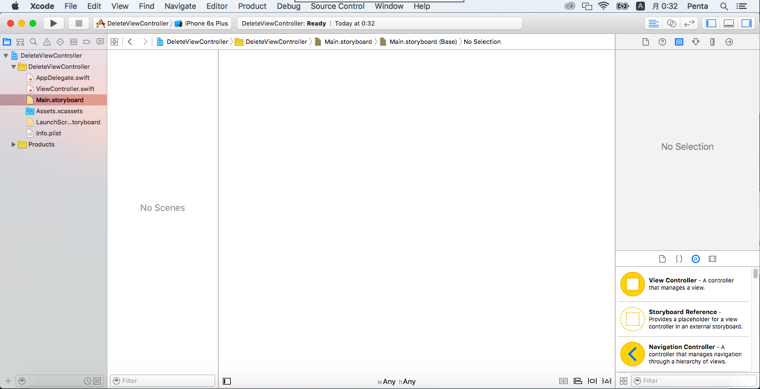760x389 pixels.
Task: Open the No Selection jump bar item
Action: tap(482, 42)
